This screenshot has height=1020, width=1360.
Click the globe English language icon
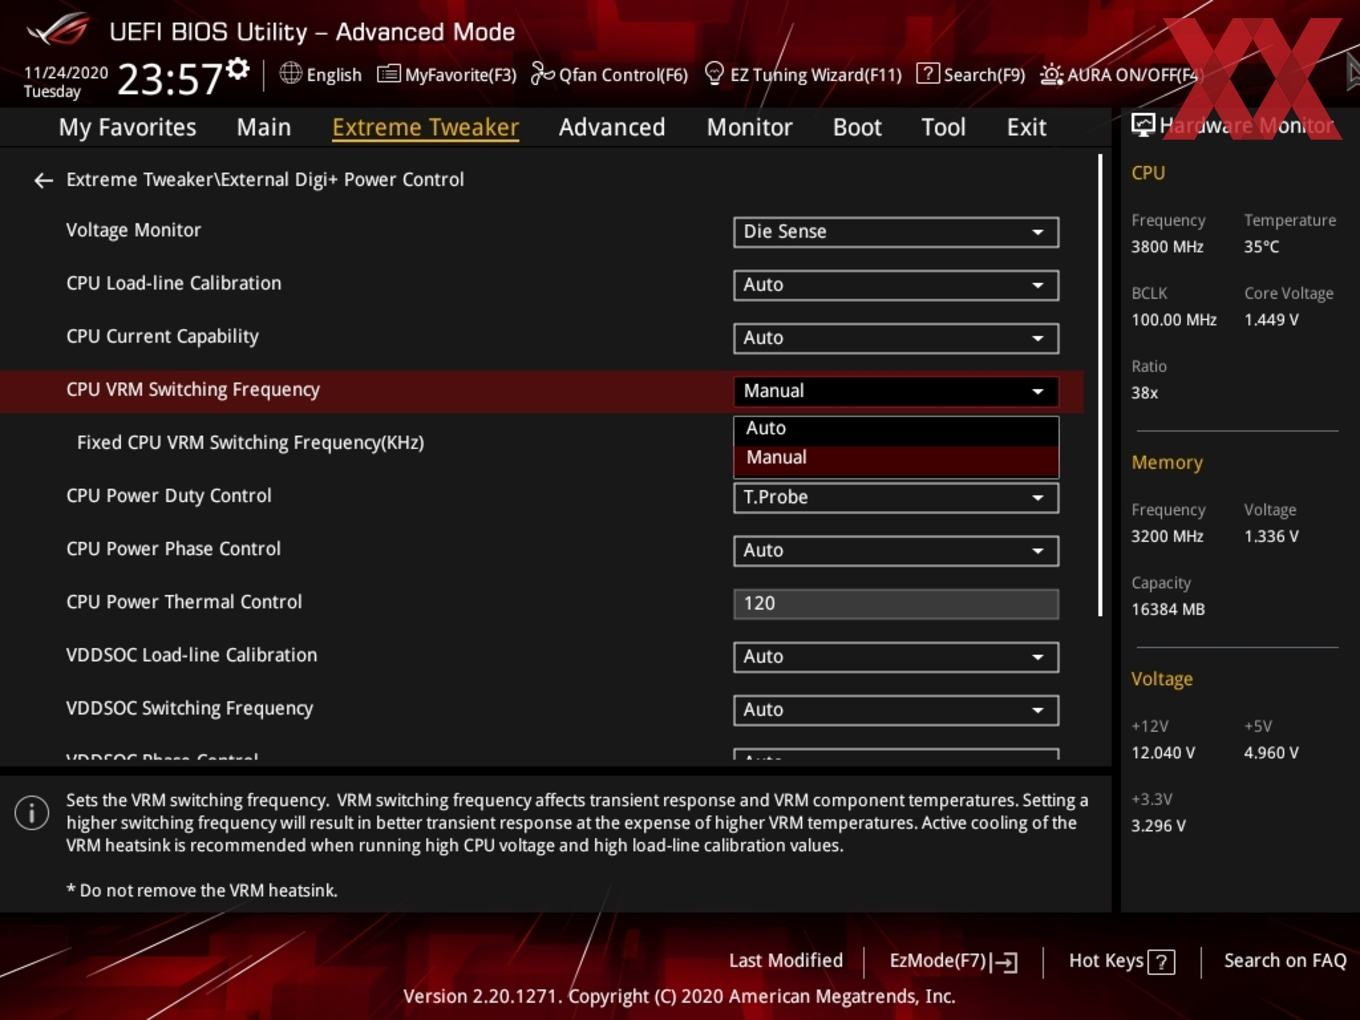[290, 73]
